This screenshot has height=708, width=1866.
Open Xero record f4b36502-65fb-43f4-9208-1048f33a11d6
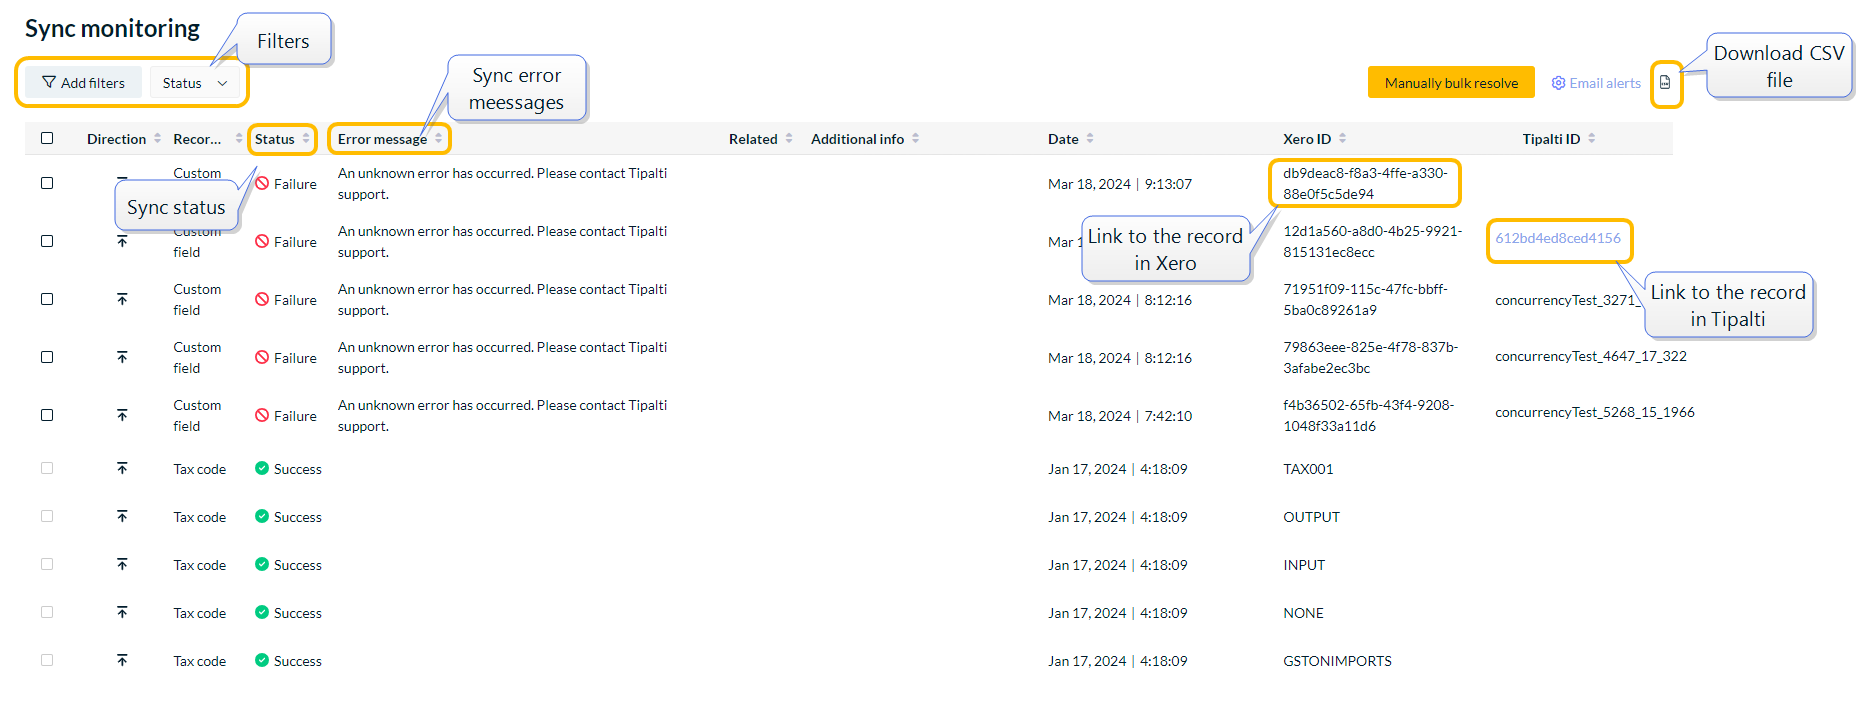coord(1368,415)
